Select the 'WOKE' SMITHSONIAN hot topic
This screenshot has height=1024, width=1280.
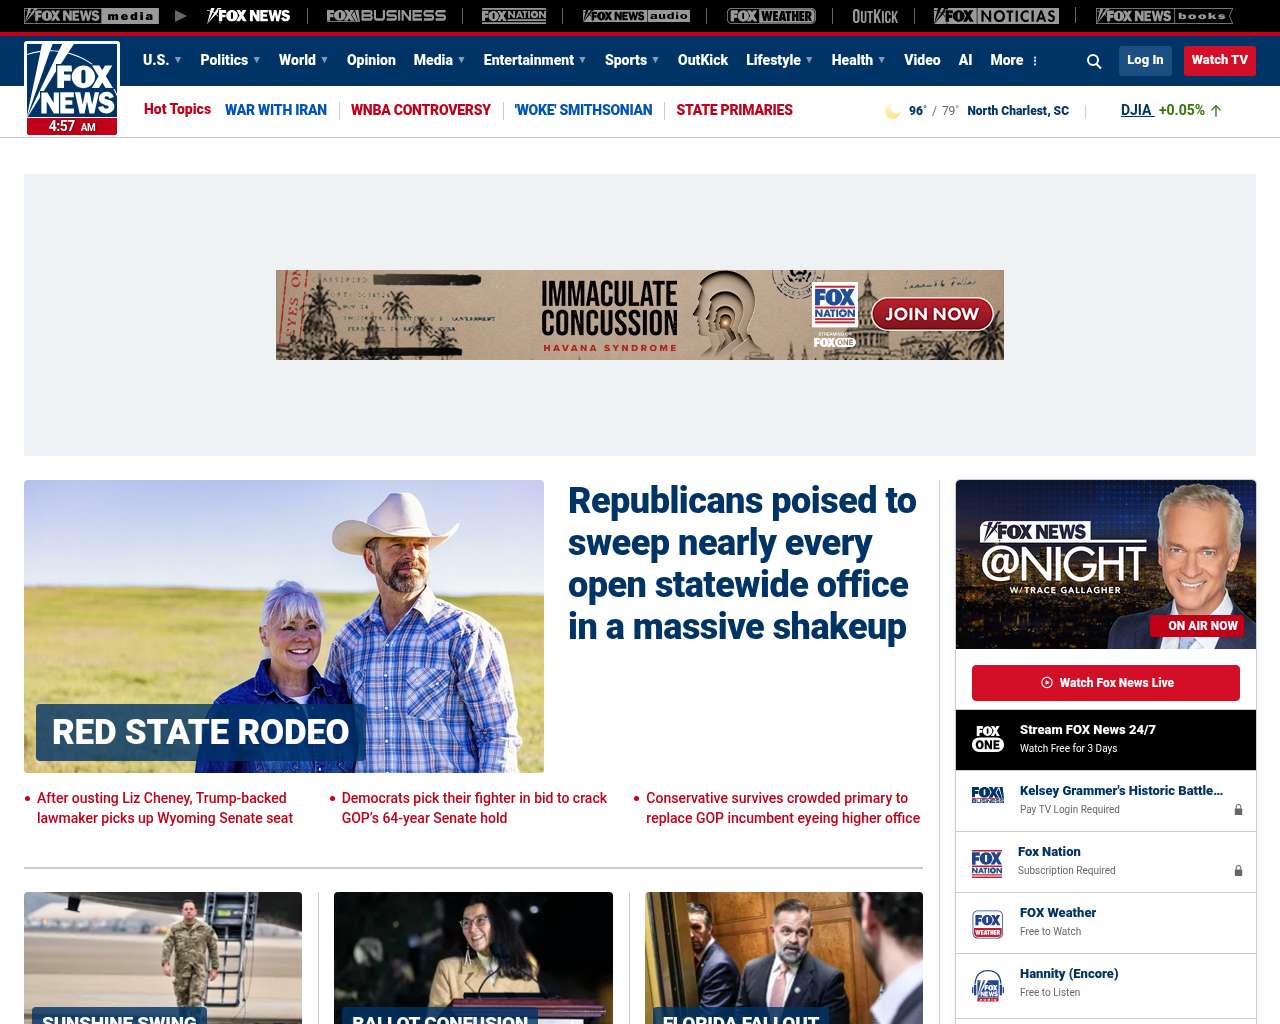584,110
